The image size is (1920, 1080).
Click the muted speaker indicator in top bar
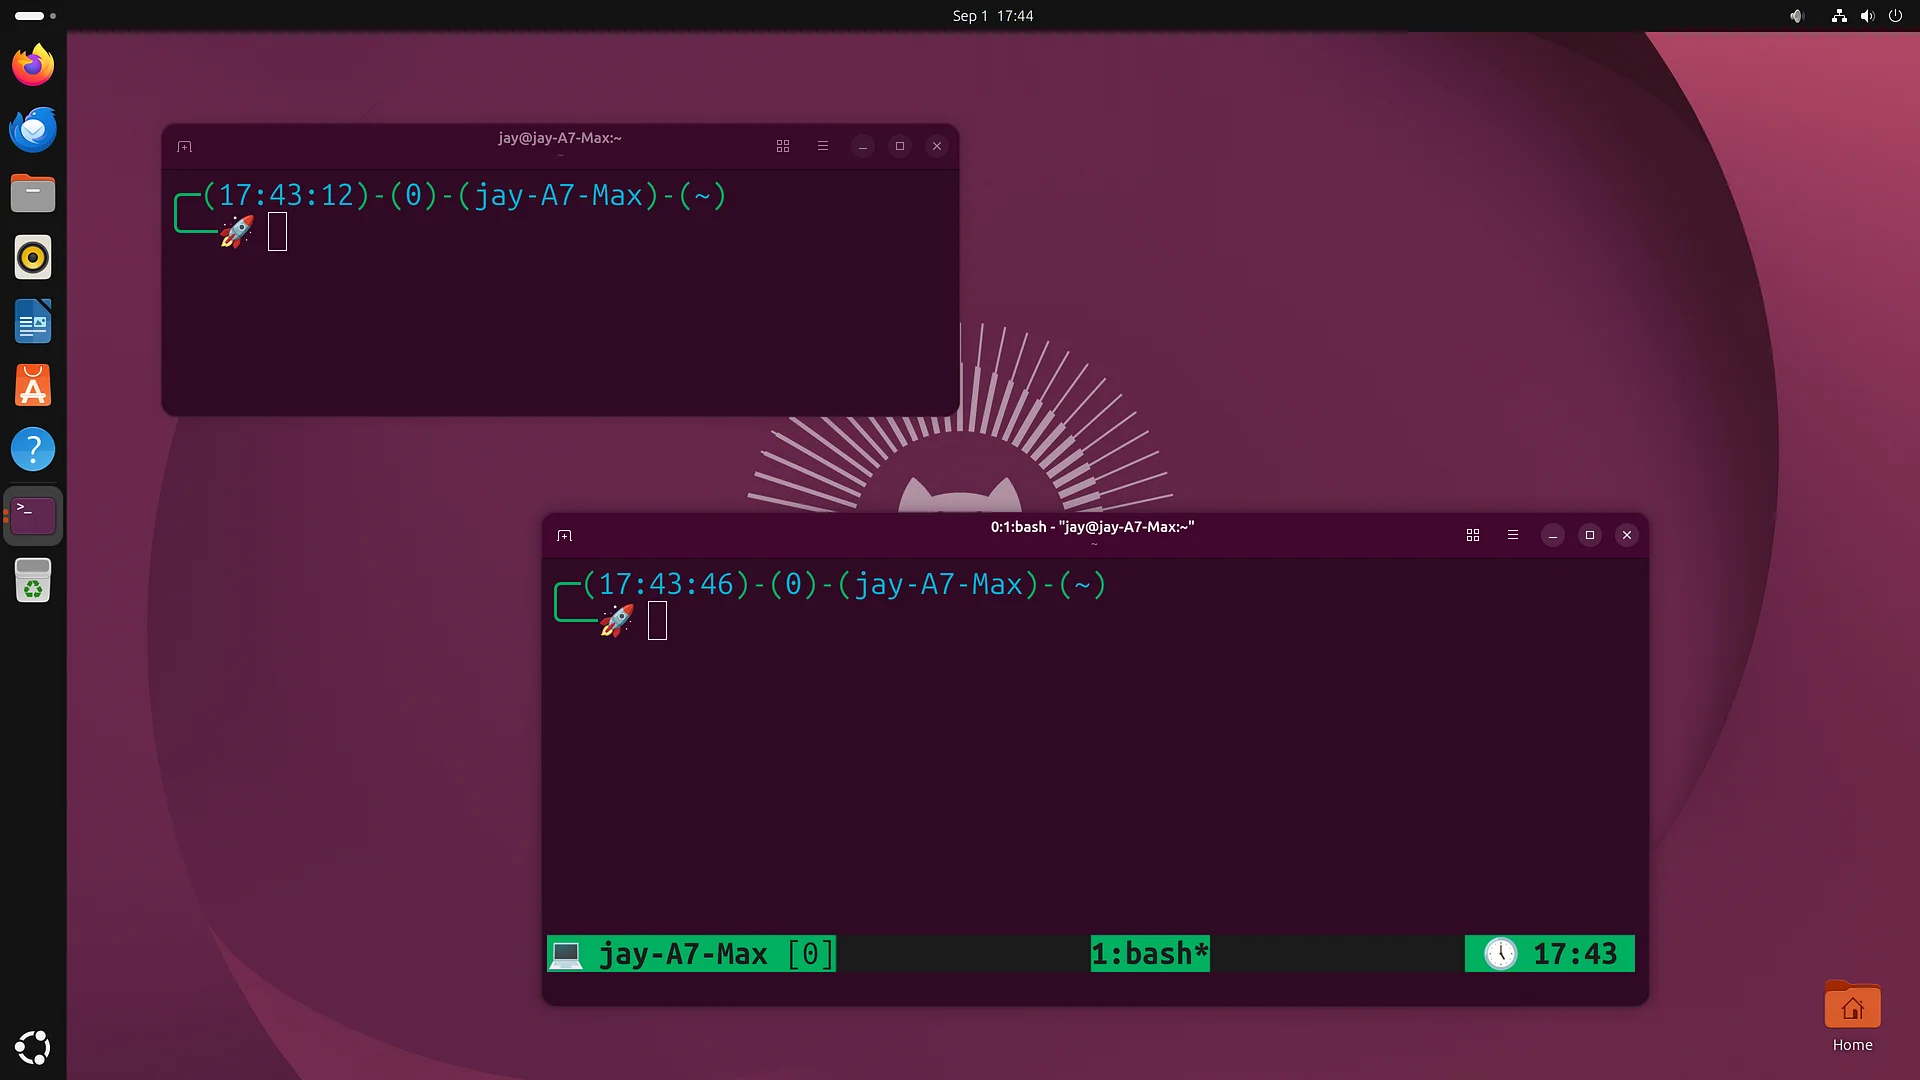coord(1797,16)
